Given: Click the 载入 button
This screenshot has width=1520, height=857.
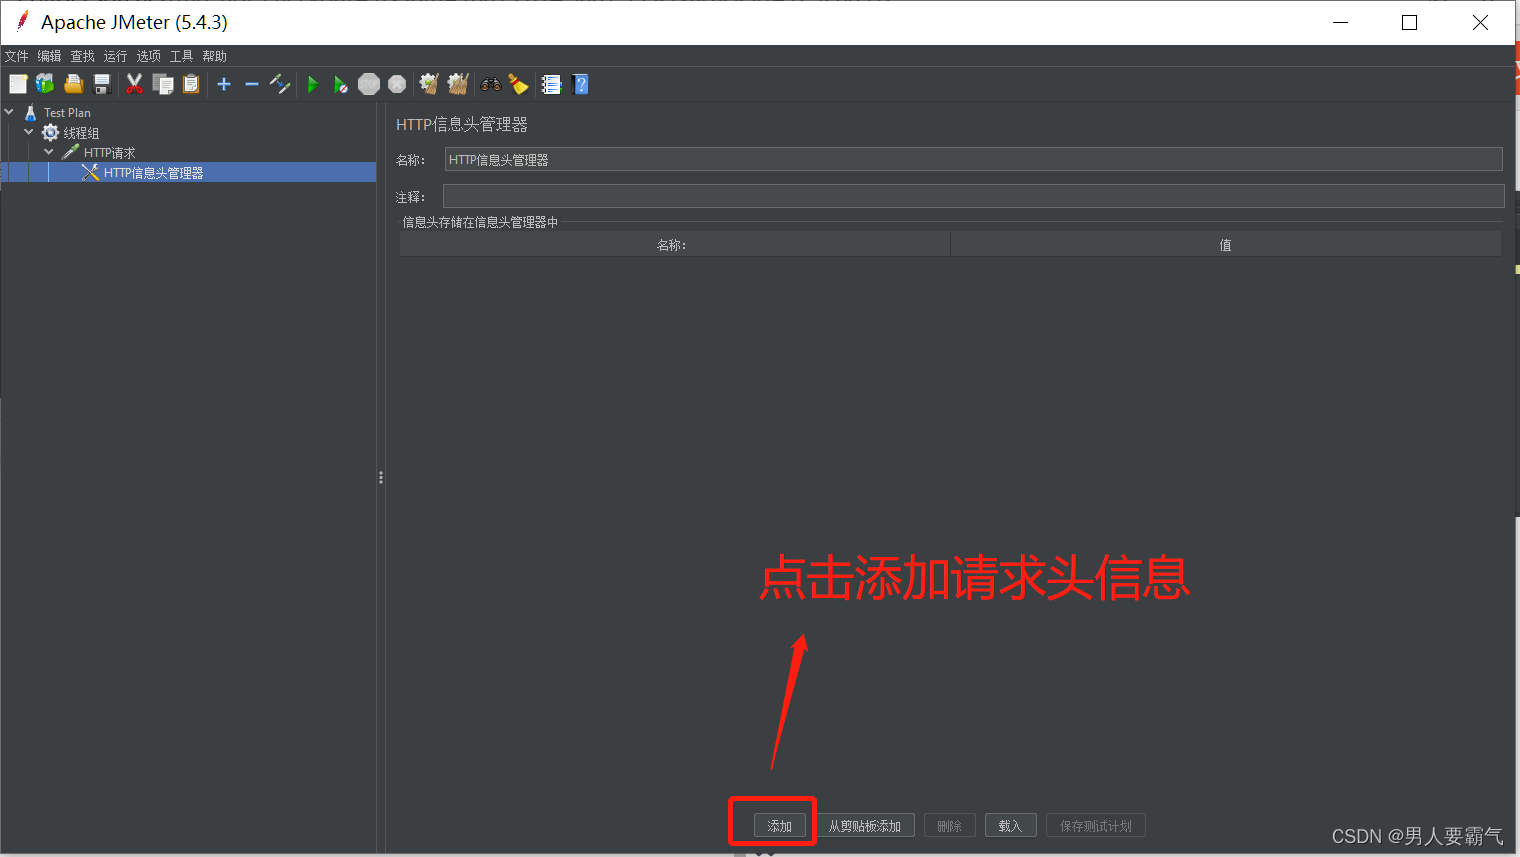Looking at the screenshot, I should click(x=1010, y=826).
